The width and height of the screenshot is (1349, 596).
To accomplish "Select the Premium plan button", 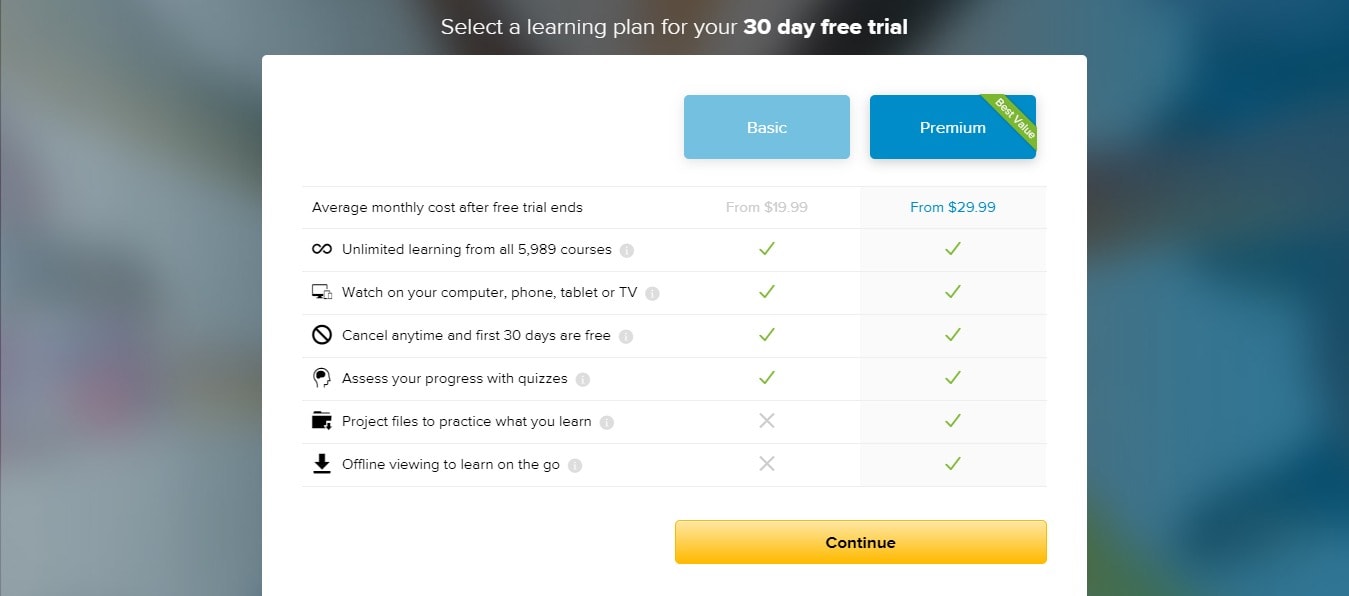I will pos(953,127).
